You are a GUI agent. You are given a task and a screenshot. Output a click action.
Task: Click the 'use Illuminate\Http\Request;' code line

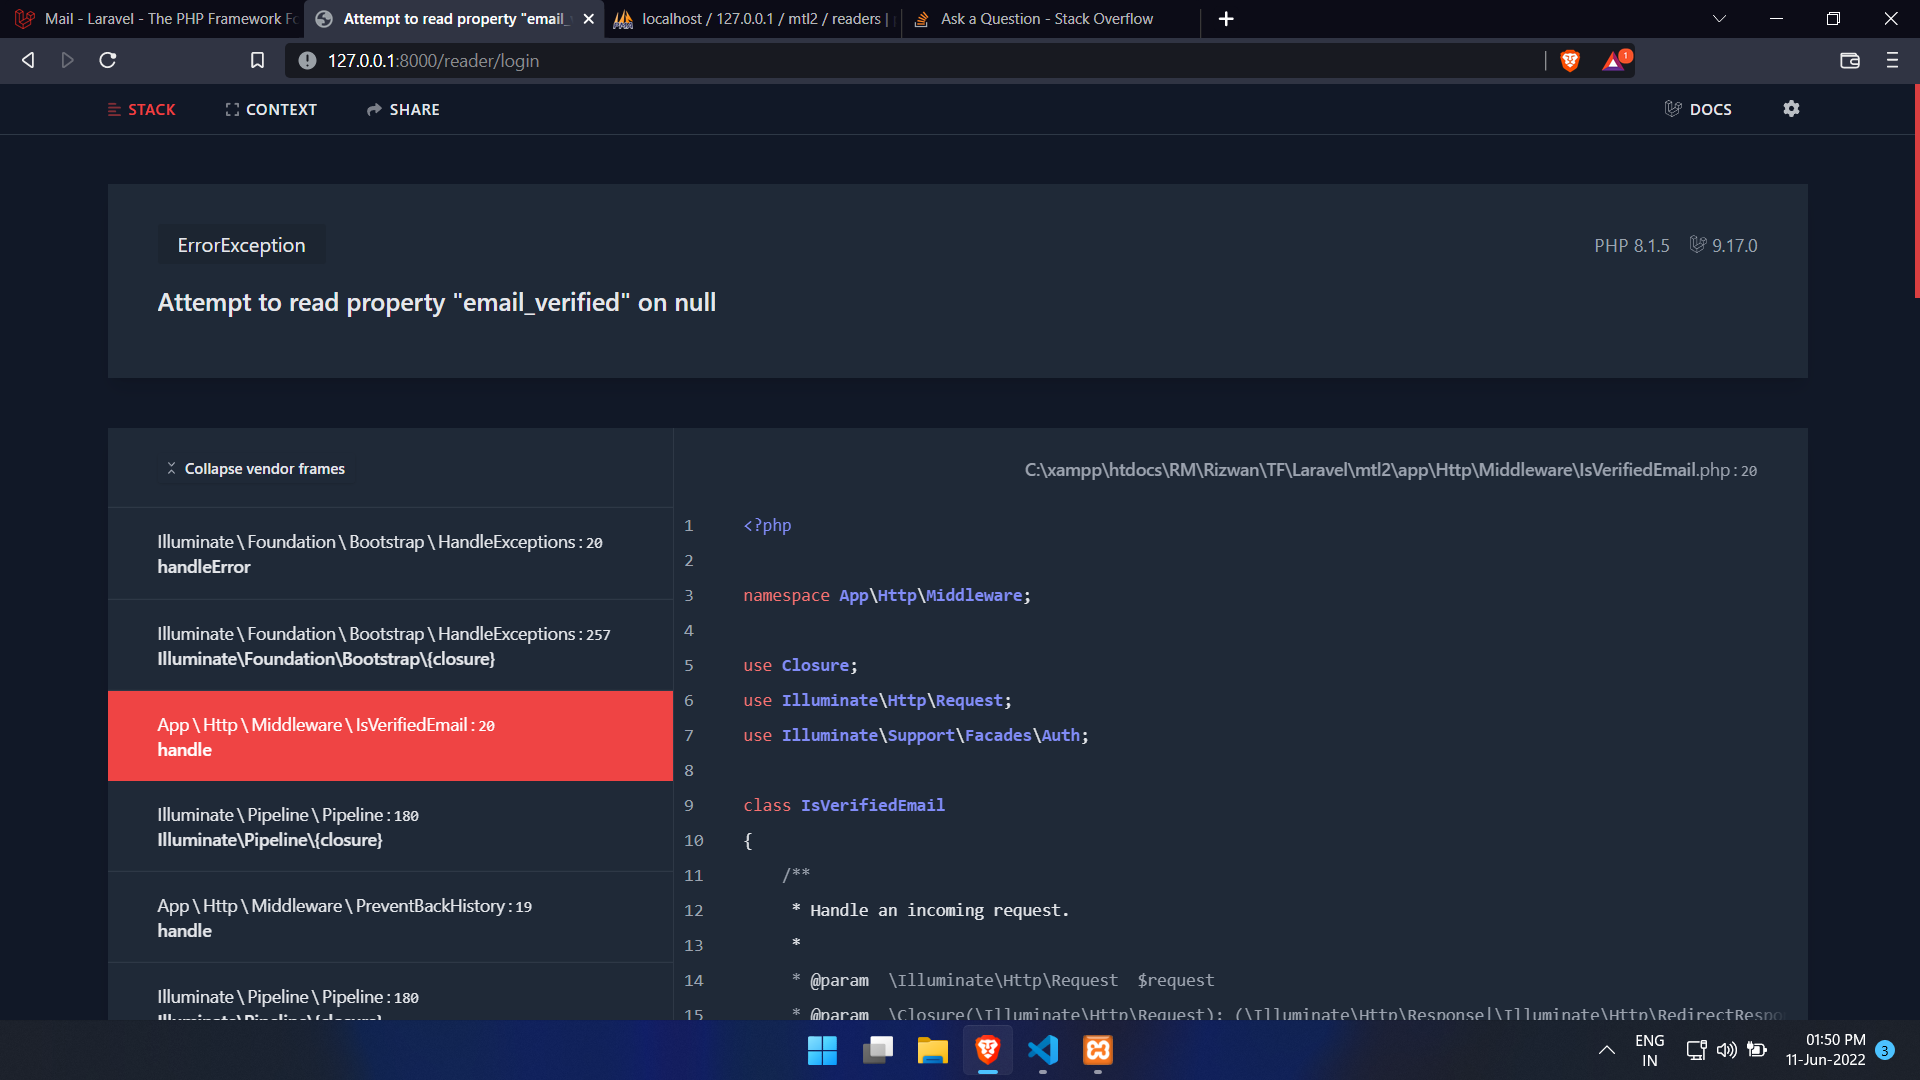pyautogui.click(x=877, y=700)
